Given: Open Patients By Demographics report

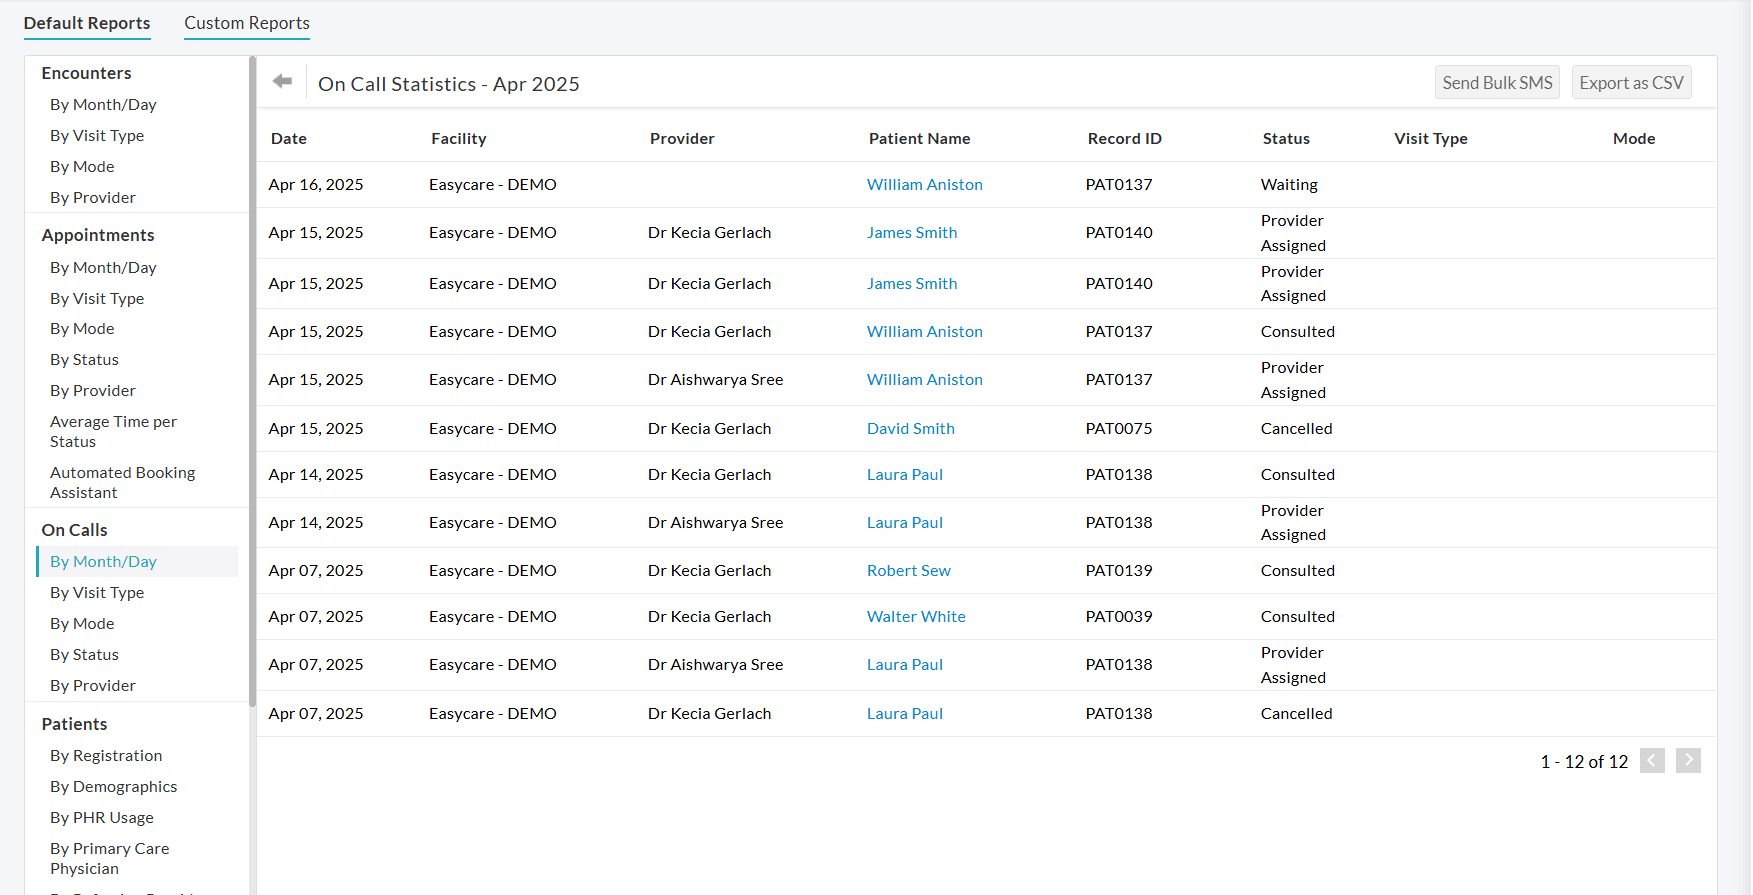Looking at the screenshot, I should click(113, 787).
